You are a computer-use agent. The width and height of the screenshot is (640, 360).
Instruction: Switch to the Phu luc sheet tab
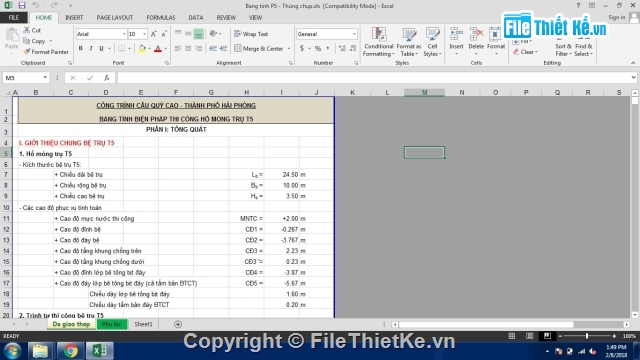click(x=111, y=324)
